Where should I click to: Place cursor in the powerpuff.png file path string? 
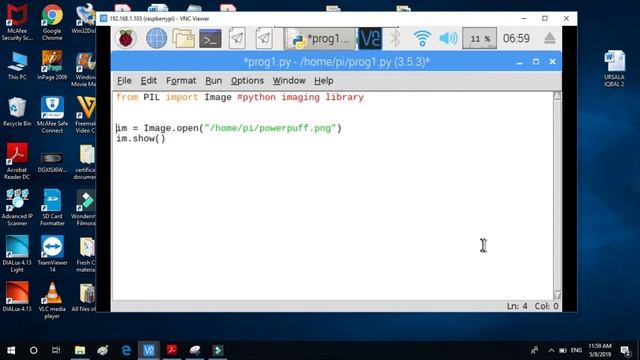(270, 128)
